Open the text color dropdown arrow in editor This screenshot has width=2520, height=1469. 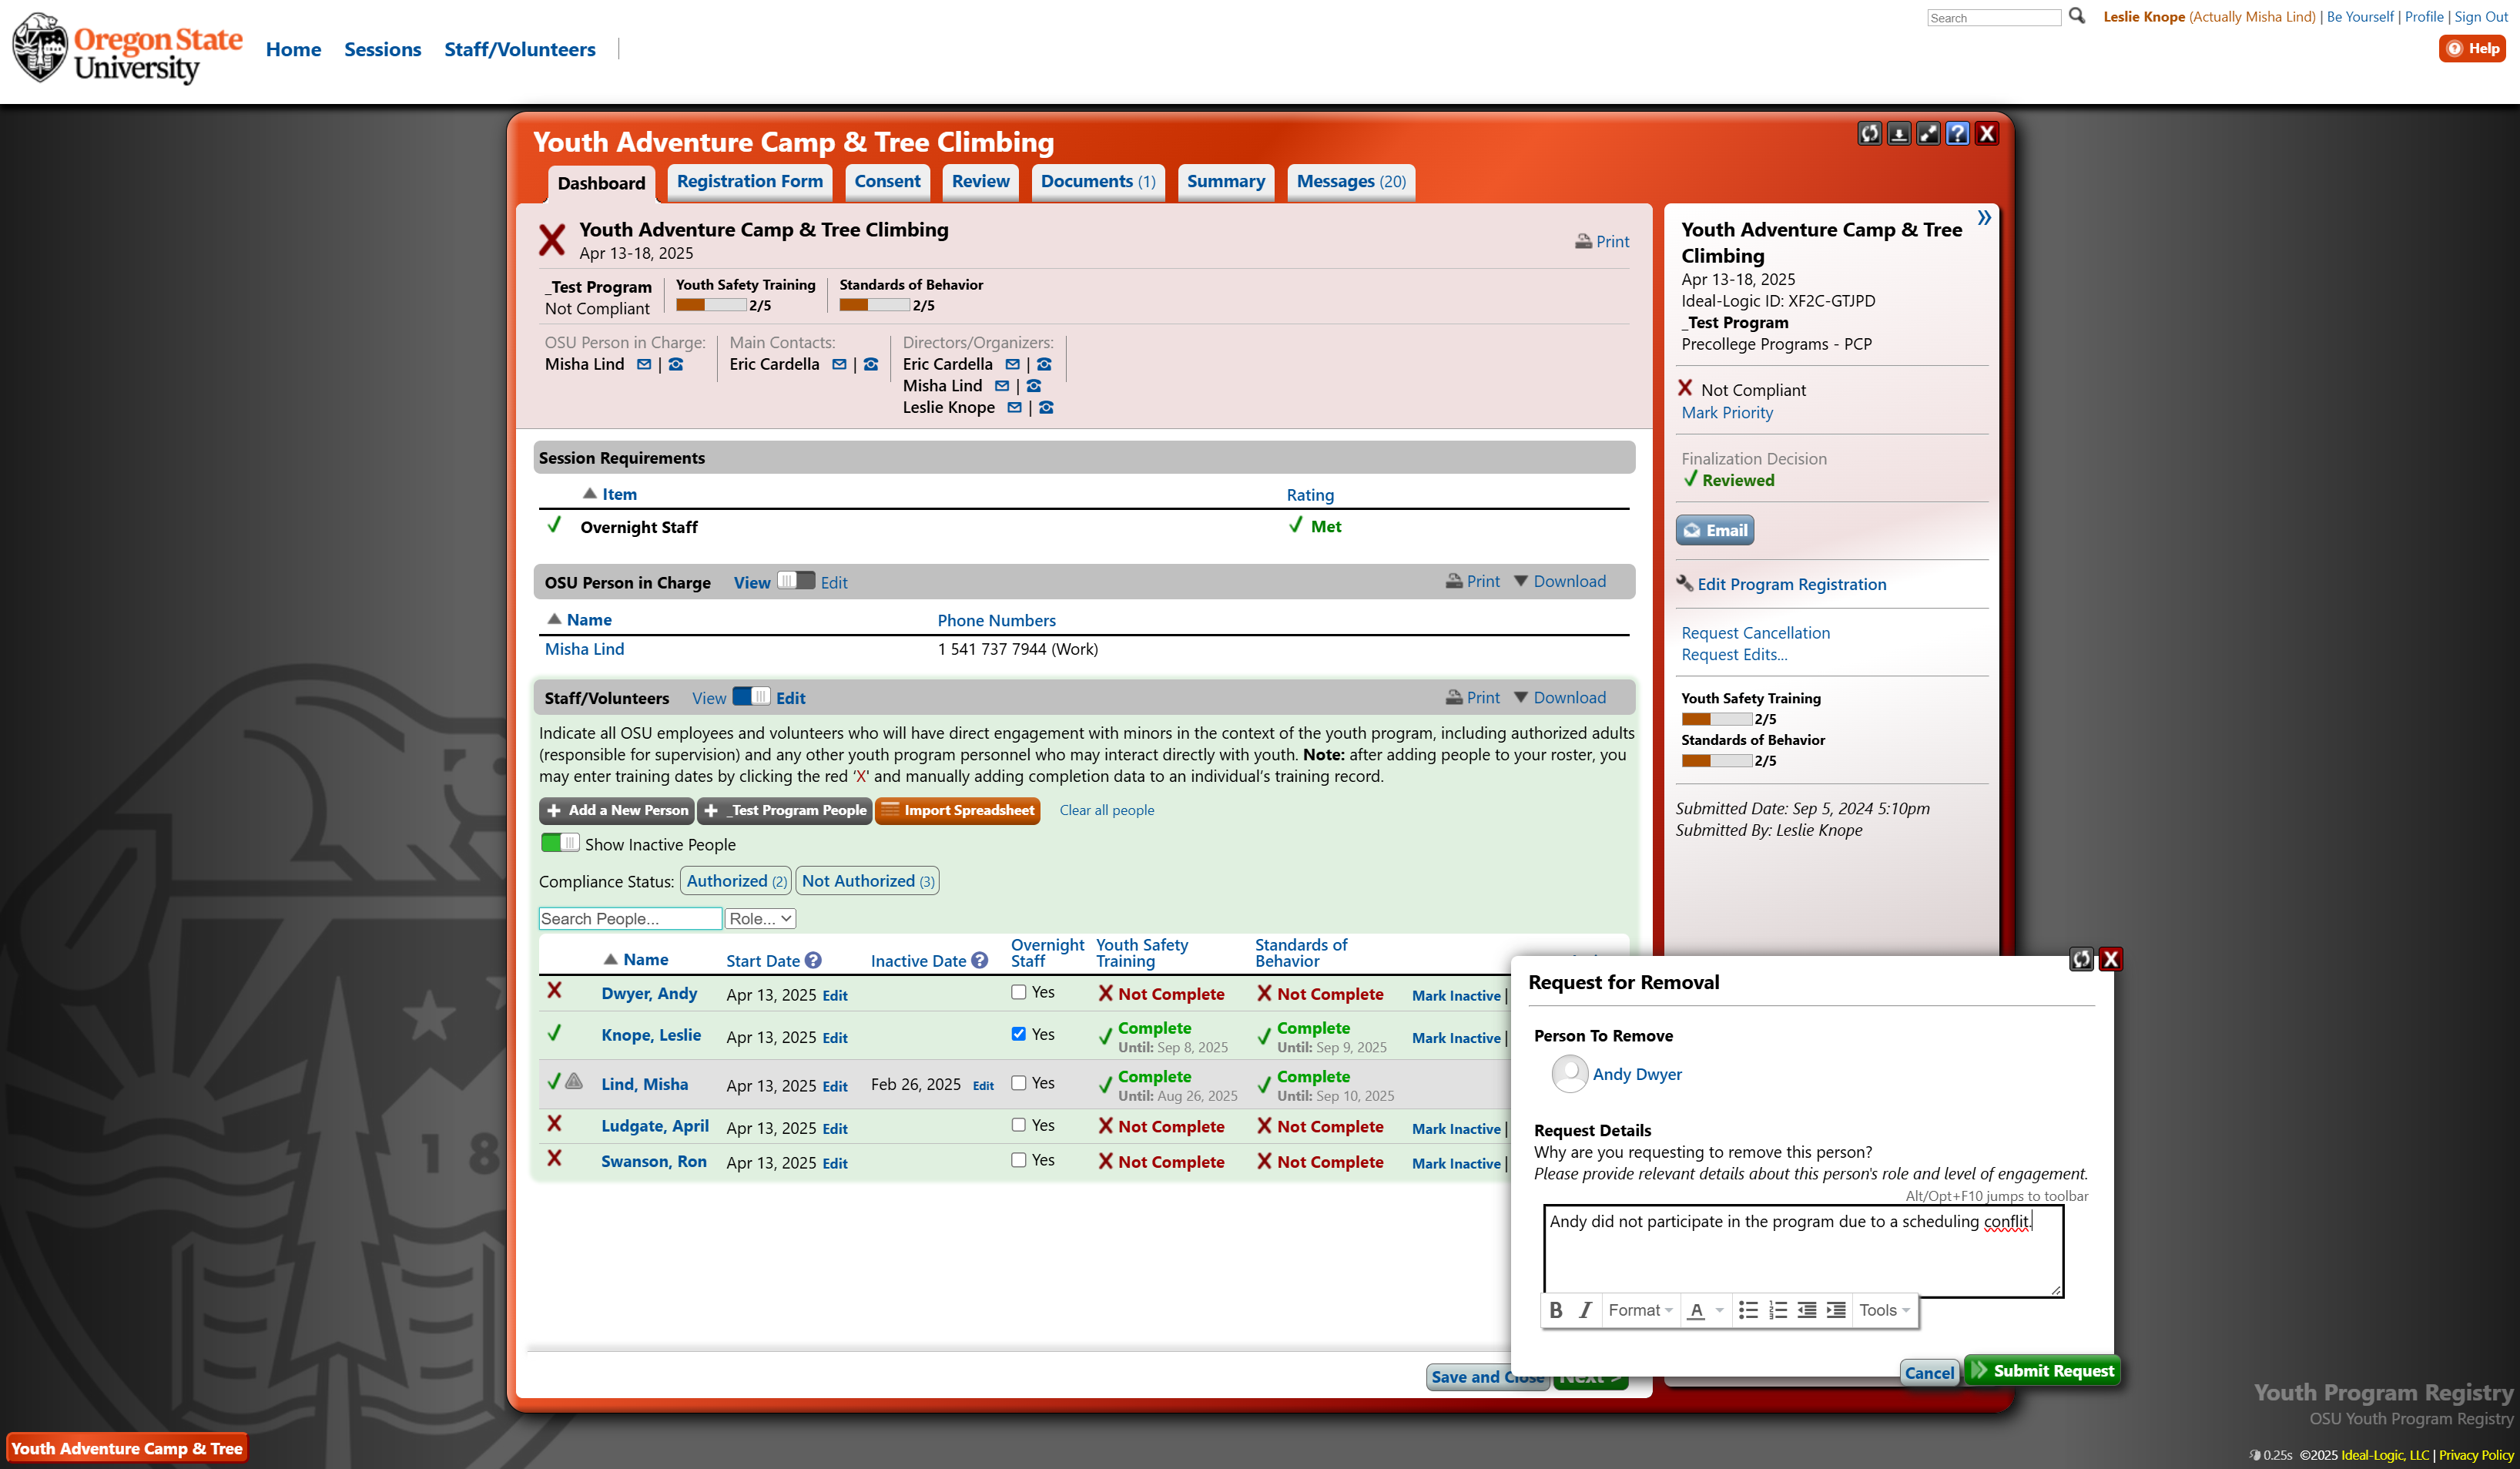(1719, 1310)
